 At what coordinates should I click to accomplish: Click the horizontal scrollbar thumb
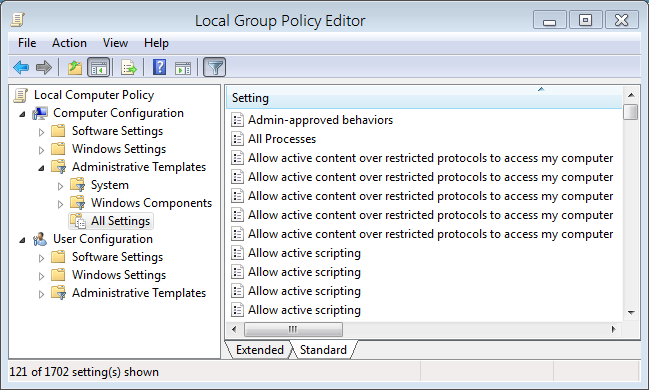(293, 330)
